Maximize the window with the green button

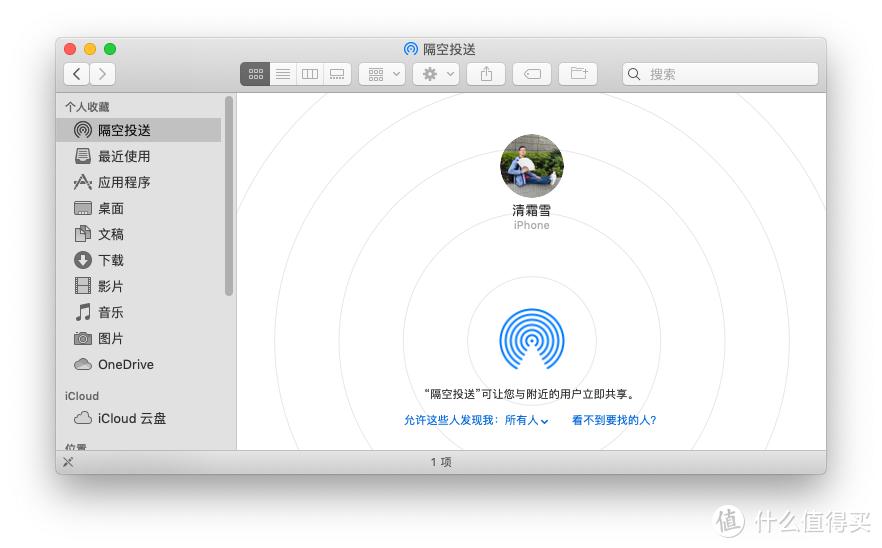click(x=110, y=49)
